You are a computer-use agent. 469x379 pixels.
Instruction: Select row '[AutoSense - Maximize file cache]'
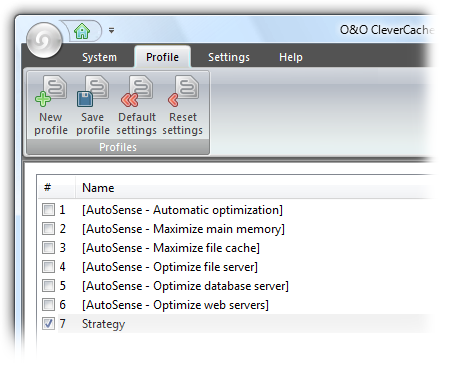click(171, 248)
